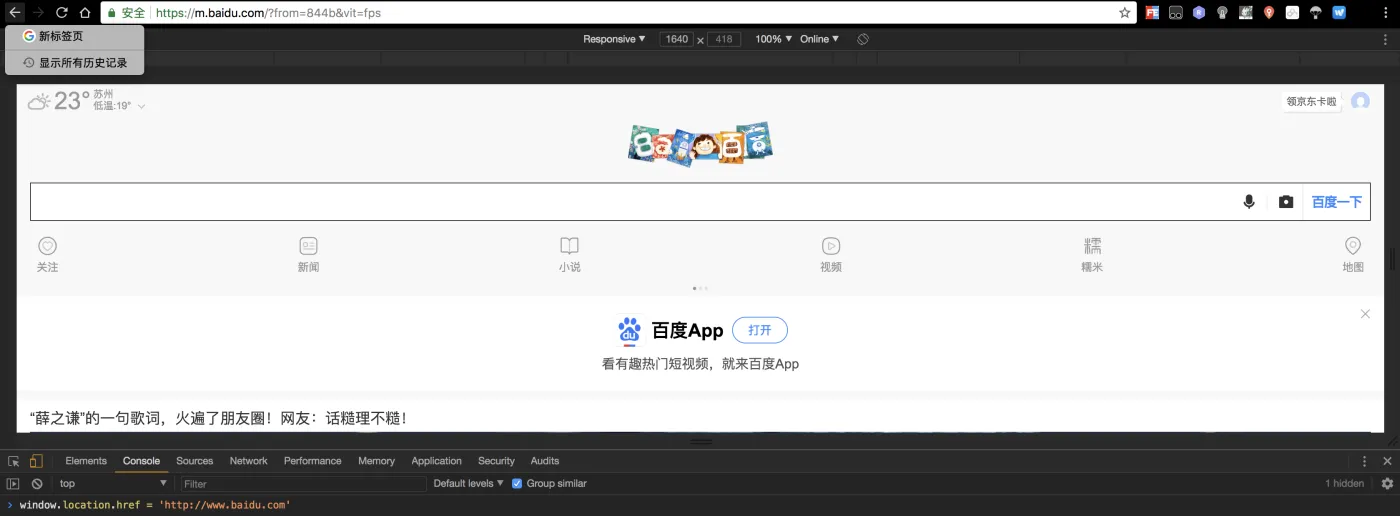Image resolution: width=1400 pixels, height=516 pixels.
Task: Click the 打开 button for 百度App
Action: click(759, 330)
